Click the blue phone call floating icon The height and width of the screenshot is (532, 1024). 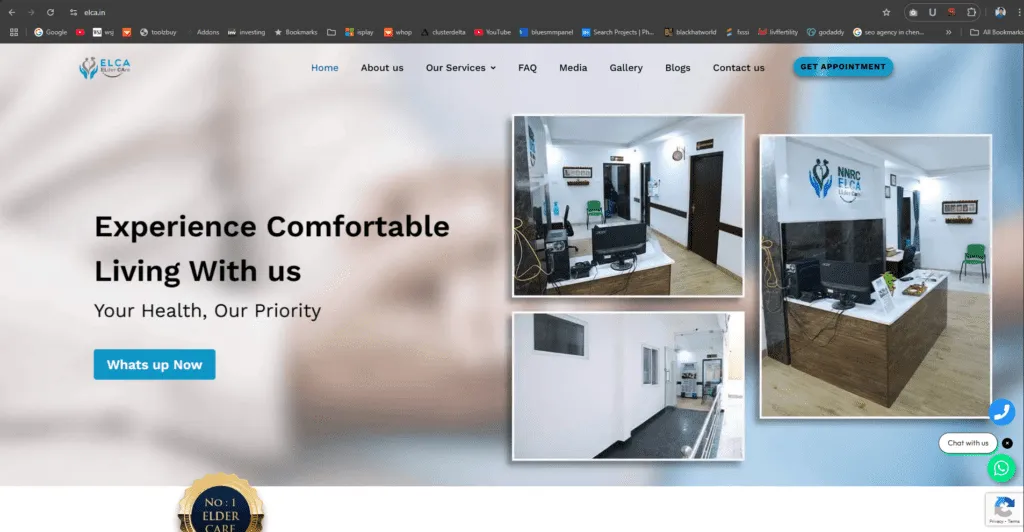coord(1001,412)
